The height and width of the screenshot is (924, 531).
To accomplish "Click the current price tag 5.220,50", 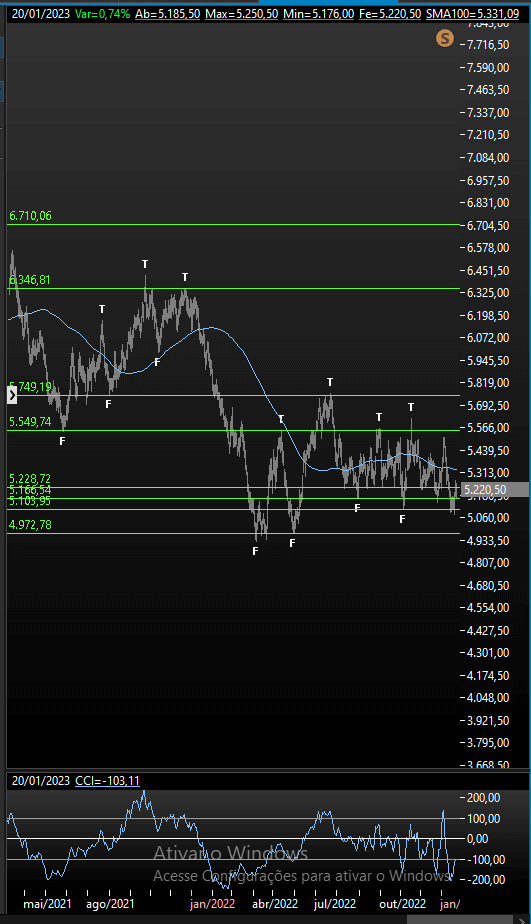I will pyautogui.click(x=486, y=490).
